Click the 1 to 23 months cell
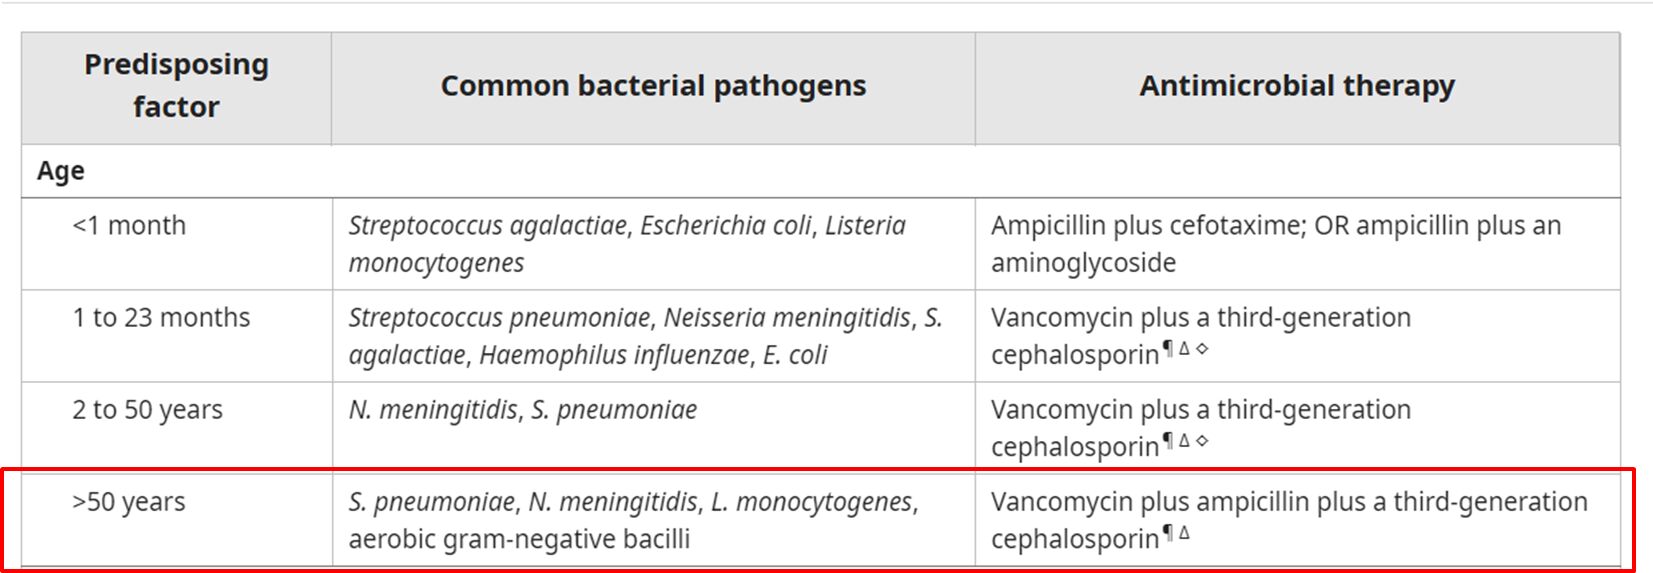The width and height of the screenshot is (1653, 573). [161, 318]
